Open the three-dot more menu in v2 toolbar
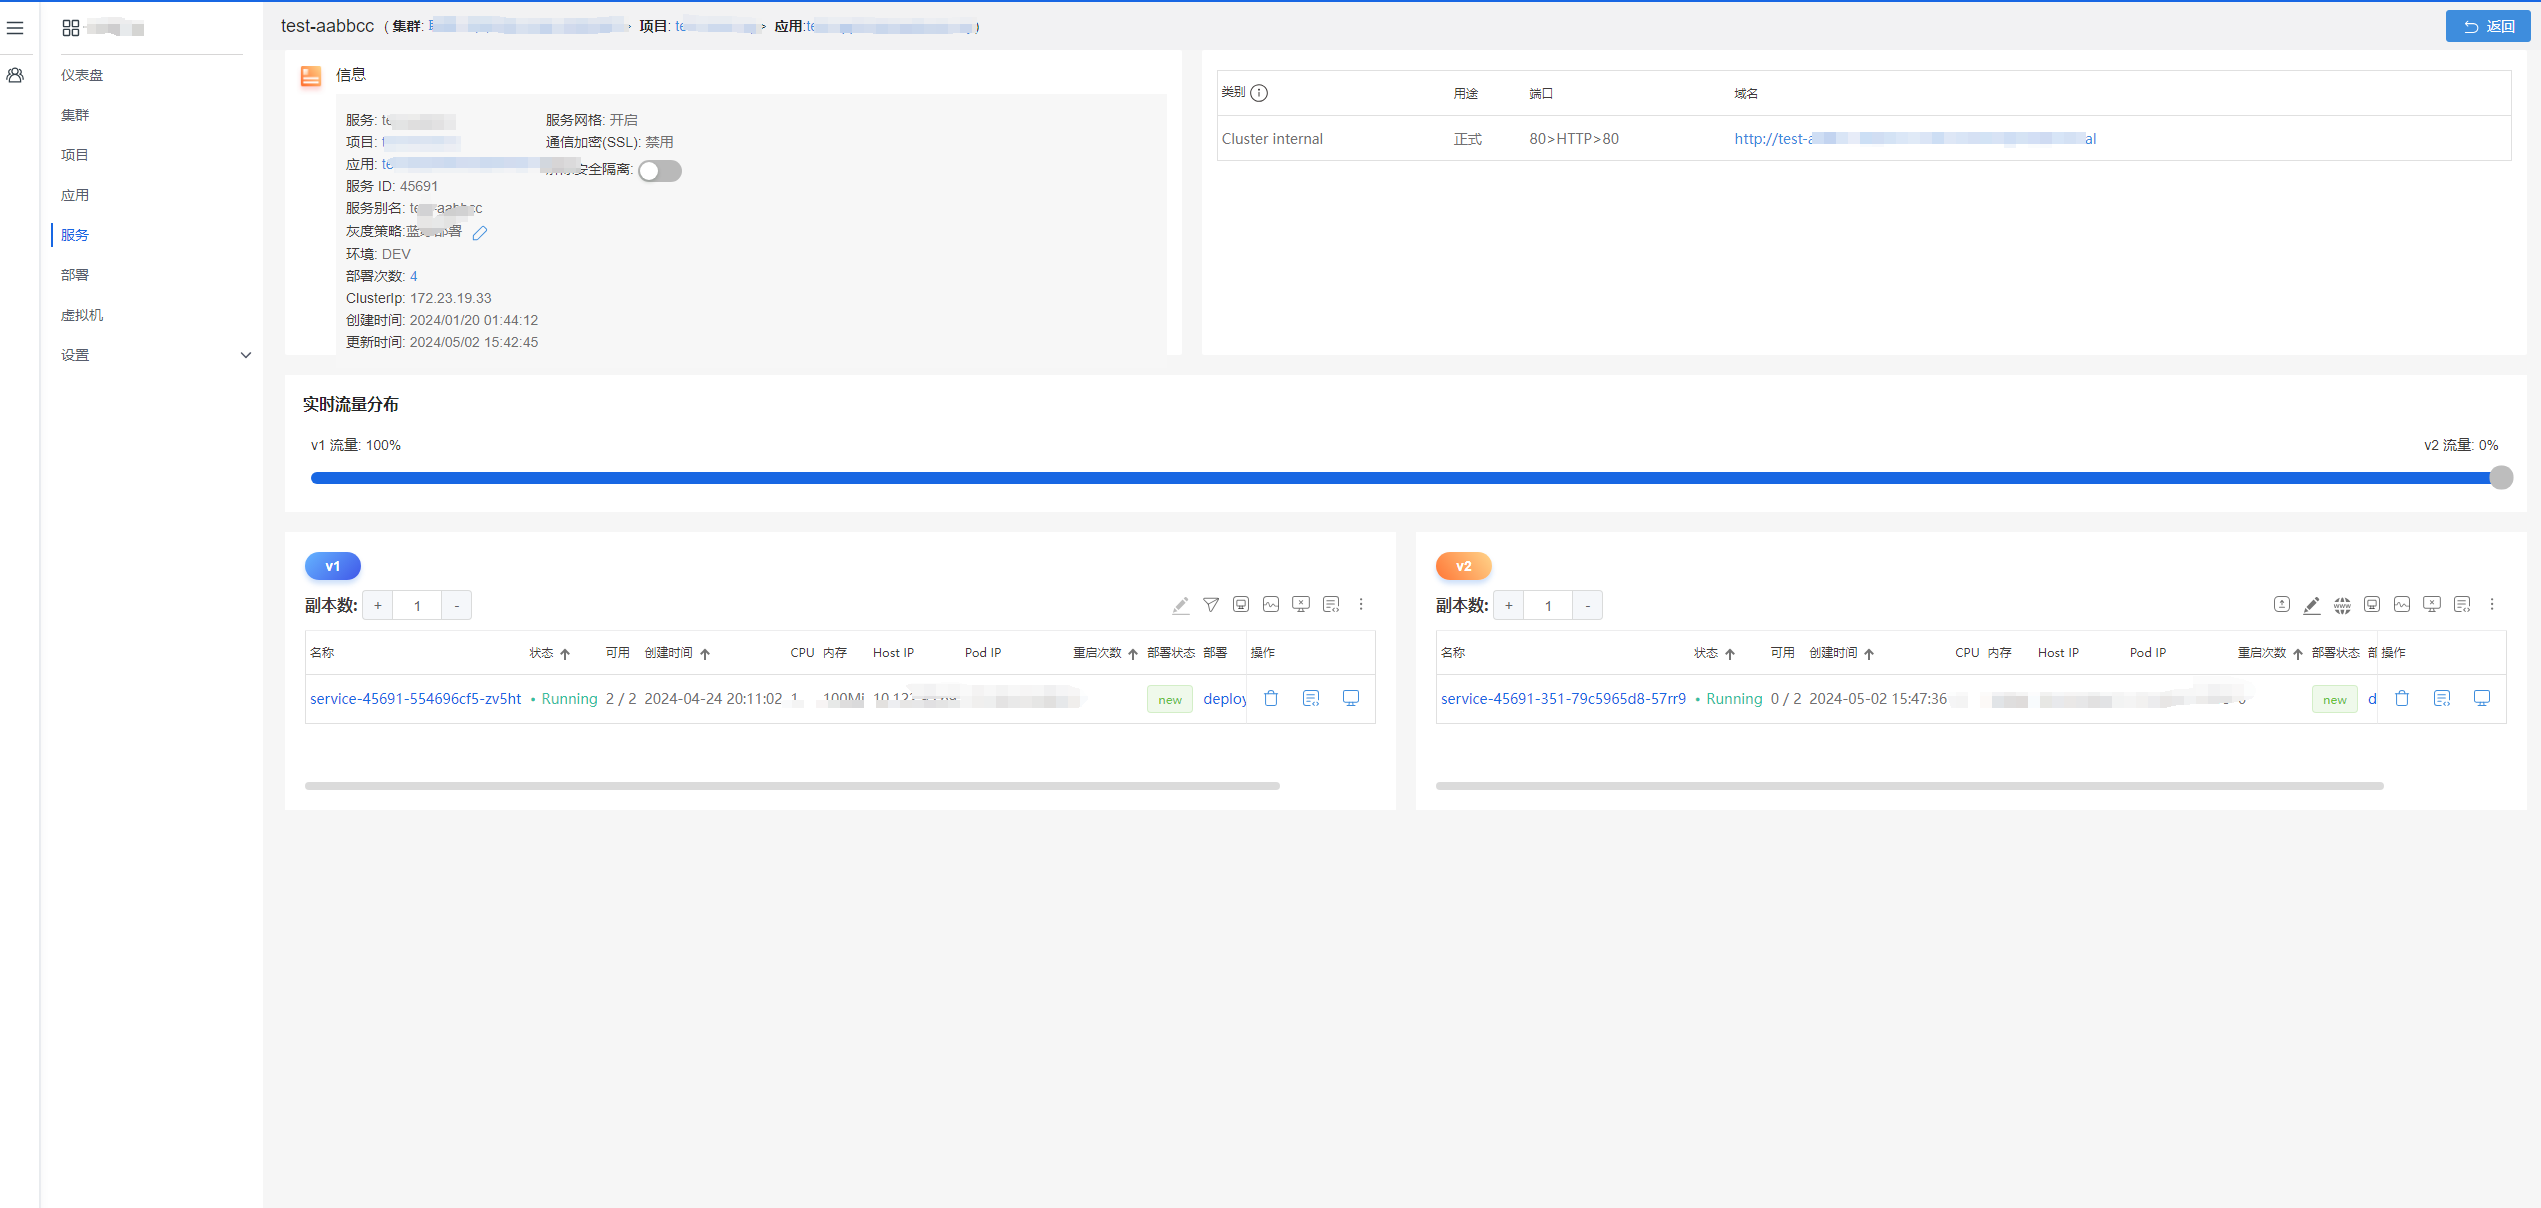This screenshot has width=2541, height=1208. coord(2492,604)
